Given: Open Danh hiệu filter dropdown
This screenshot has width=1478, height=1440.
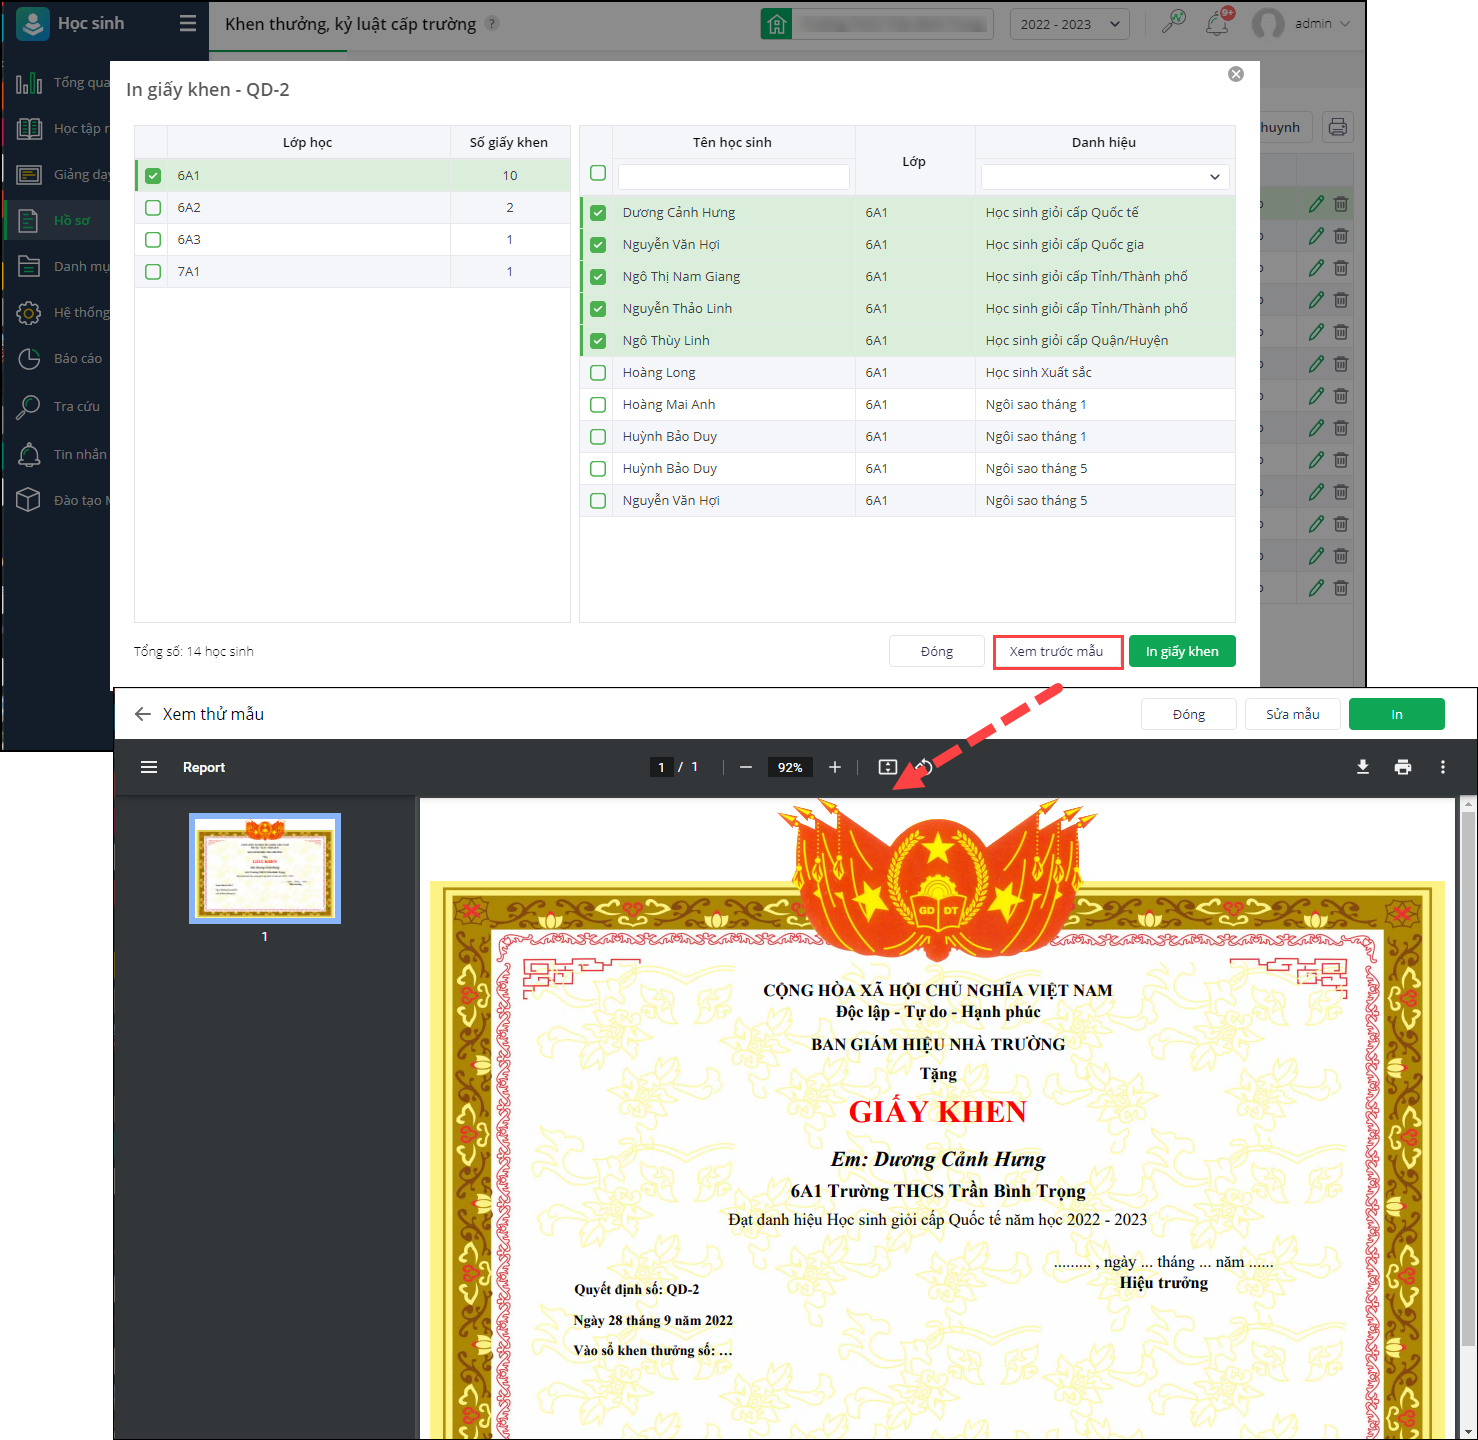Looking at the screenshot, I should click(x=1105, y=177).
